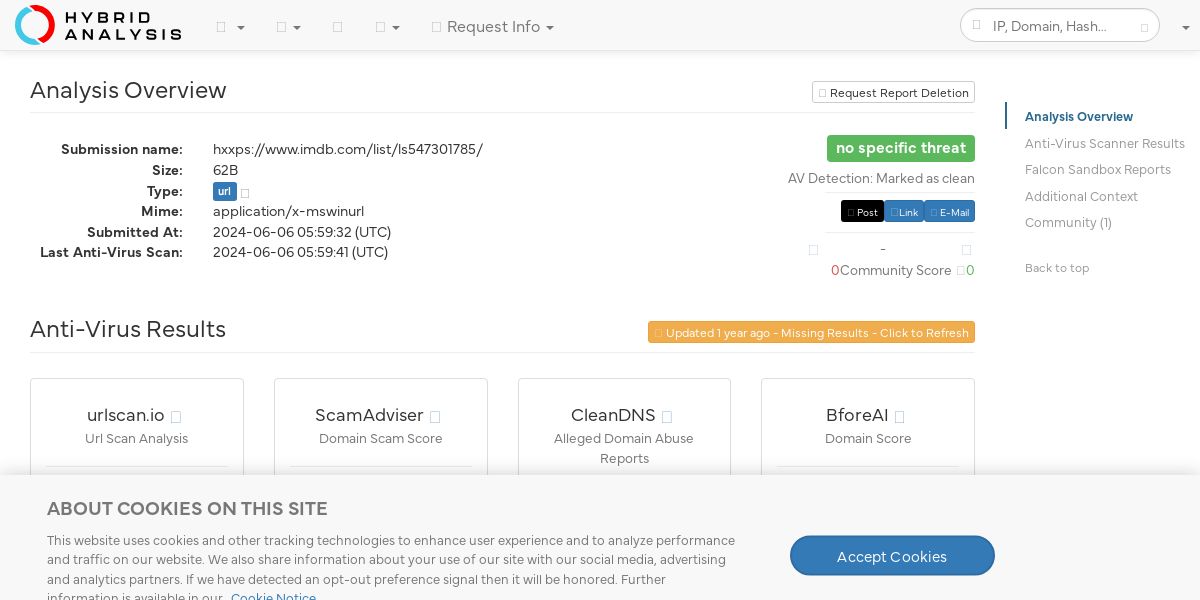The height and width of the screenshot is (600, 1200).
Task: Click Back to top link
Action: coord(1057,268)
